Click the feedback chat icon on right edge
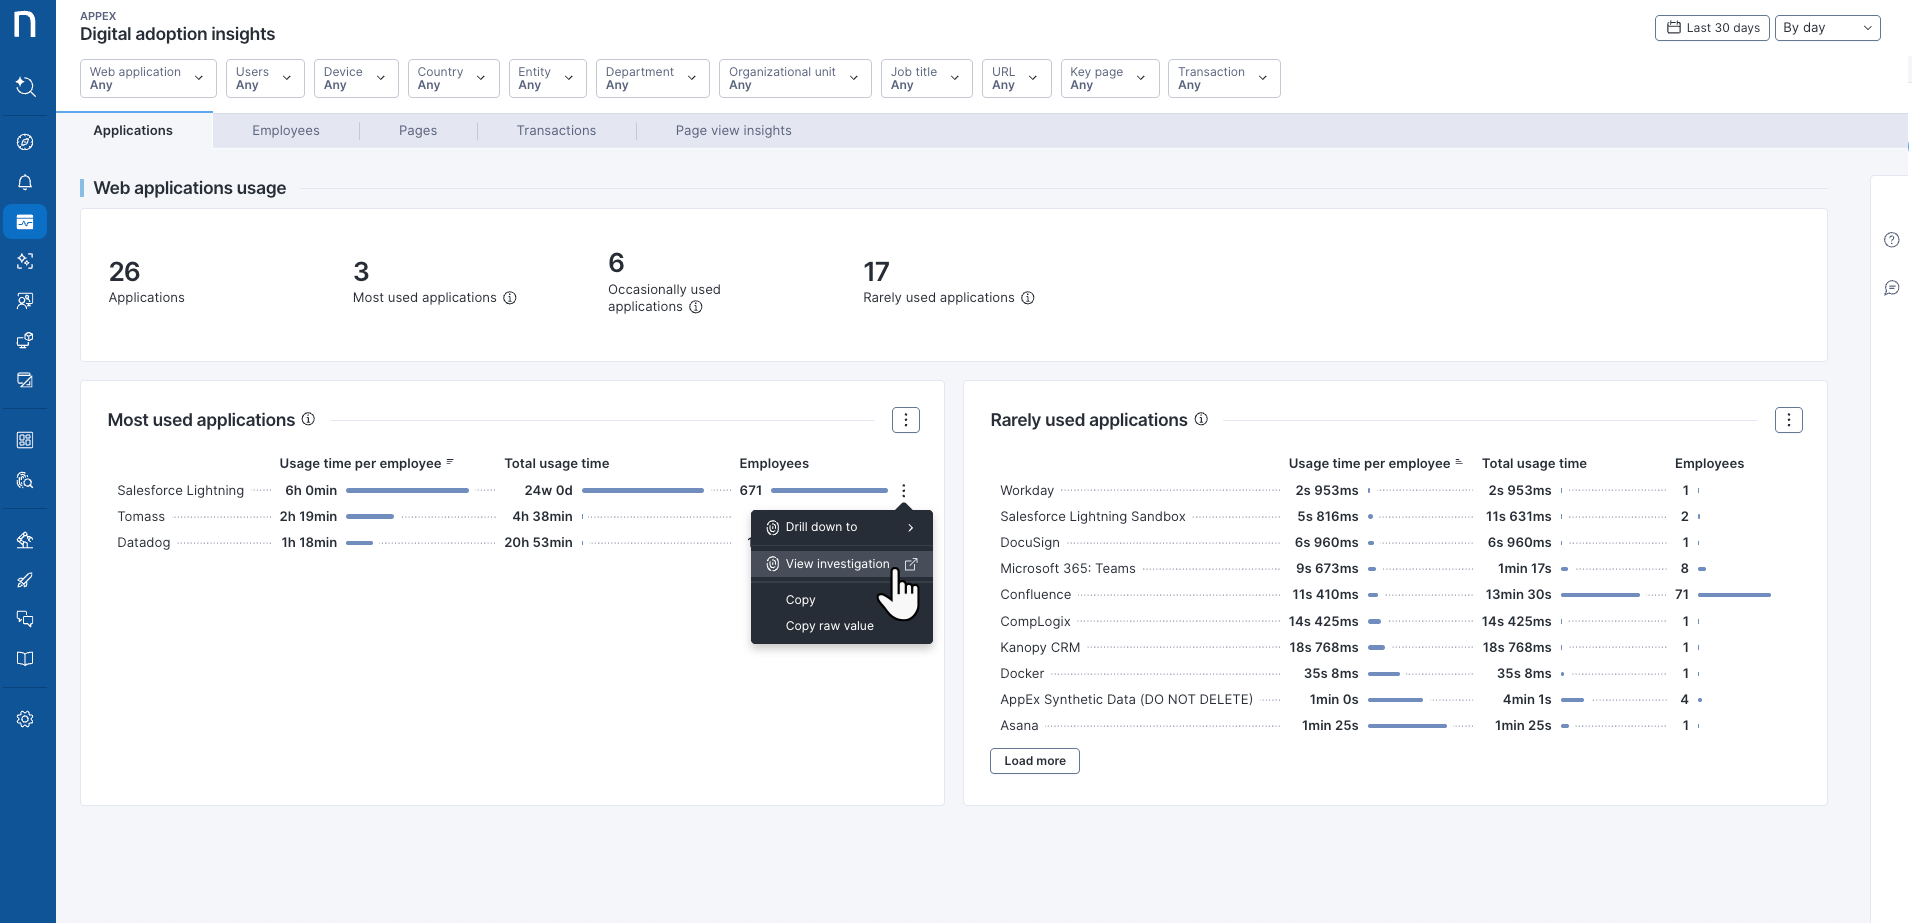Image resolution: width=1912 pixels, height=923 pixels. 1891,288
